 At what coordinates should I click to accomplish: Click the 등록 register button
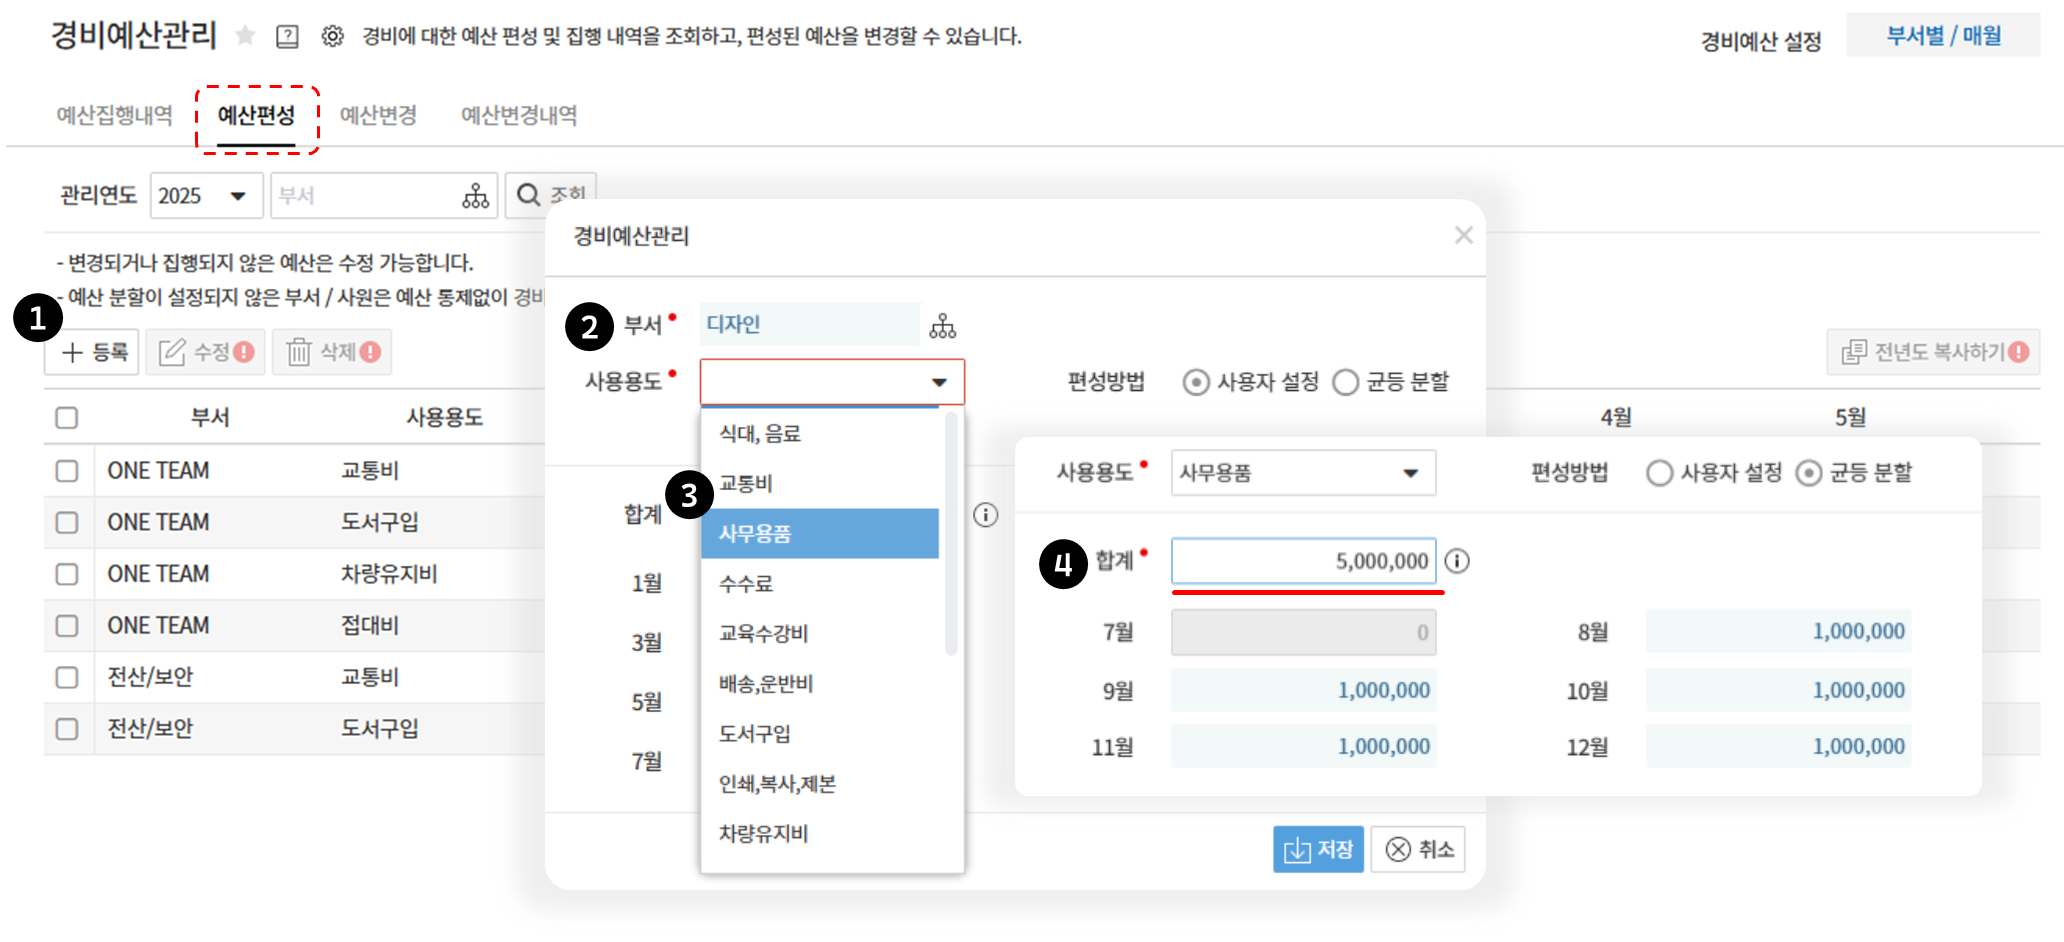click(92, 352)
